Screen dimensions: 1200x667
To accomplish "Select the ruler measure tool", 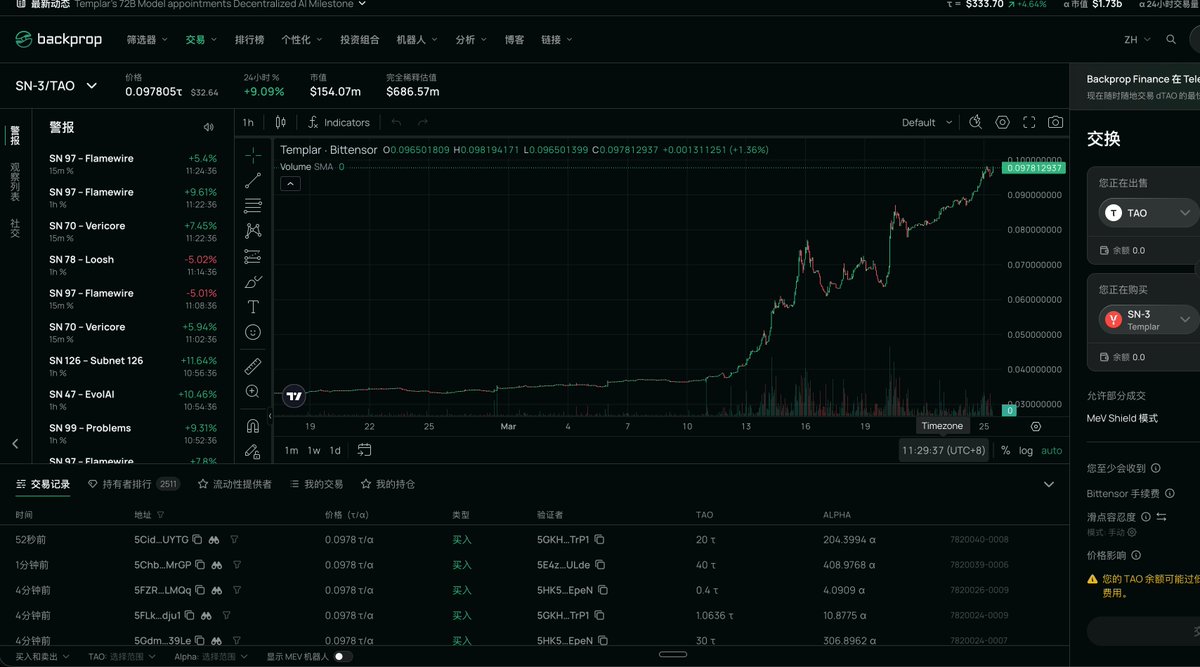I will [x=253, y=365].
